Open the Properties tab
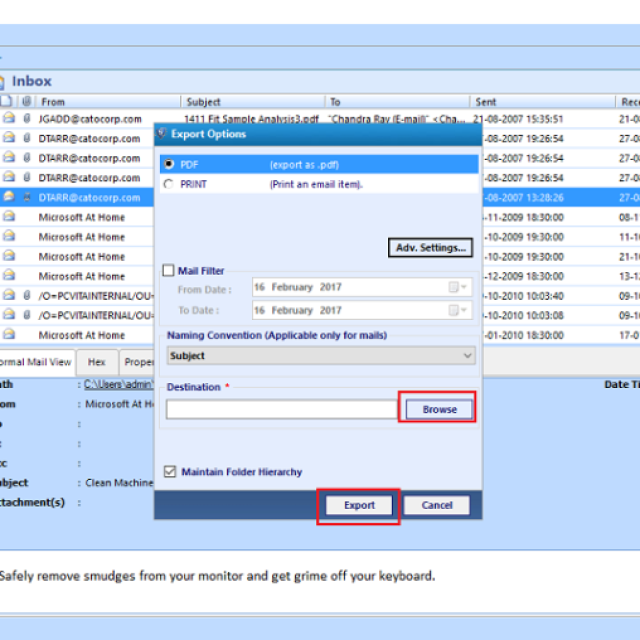The height and width of the screenshot is (640, 640). 137,362
